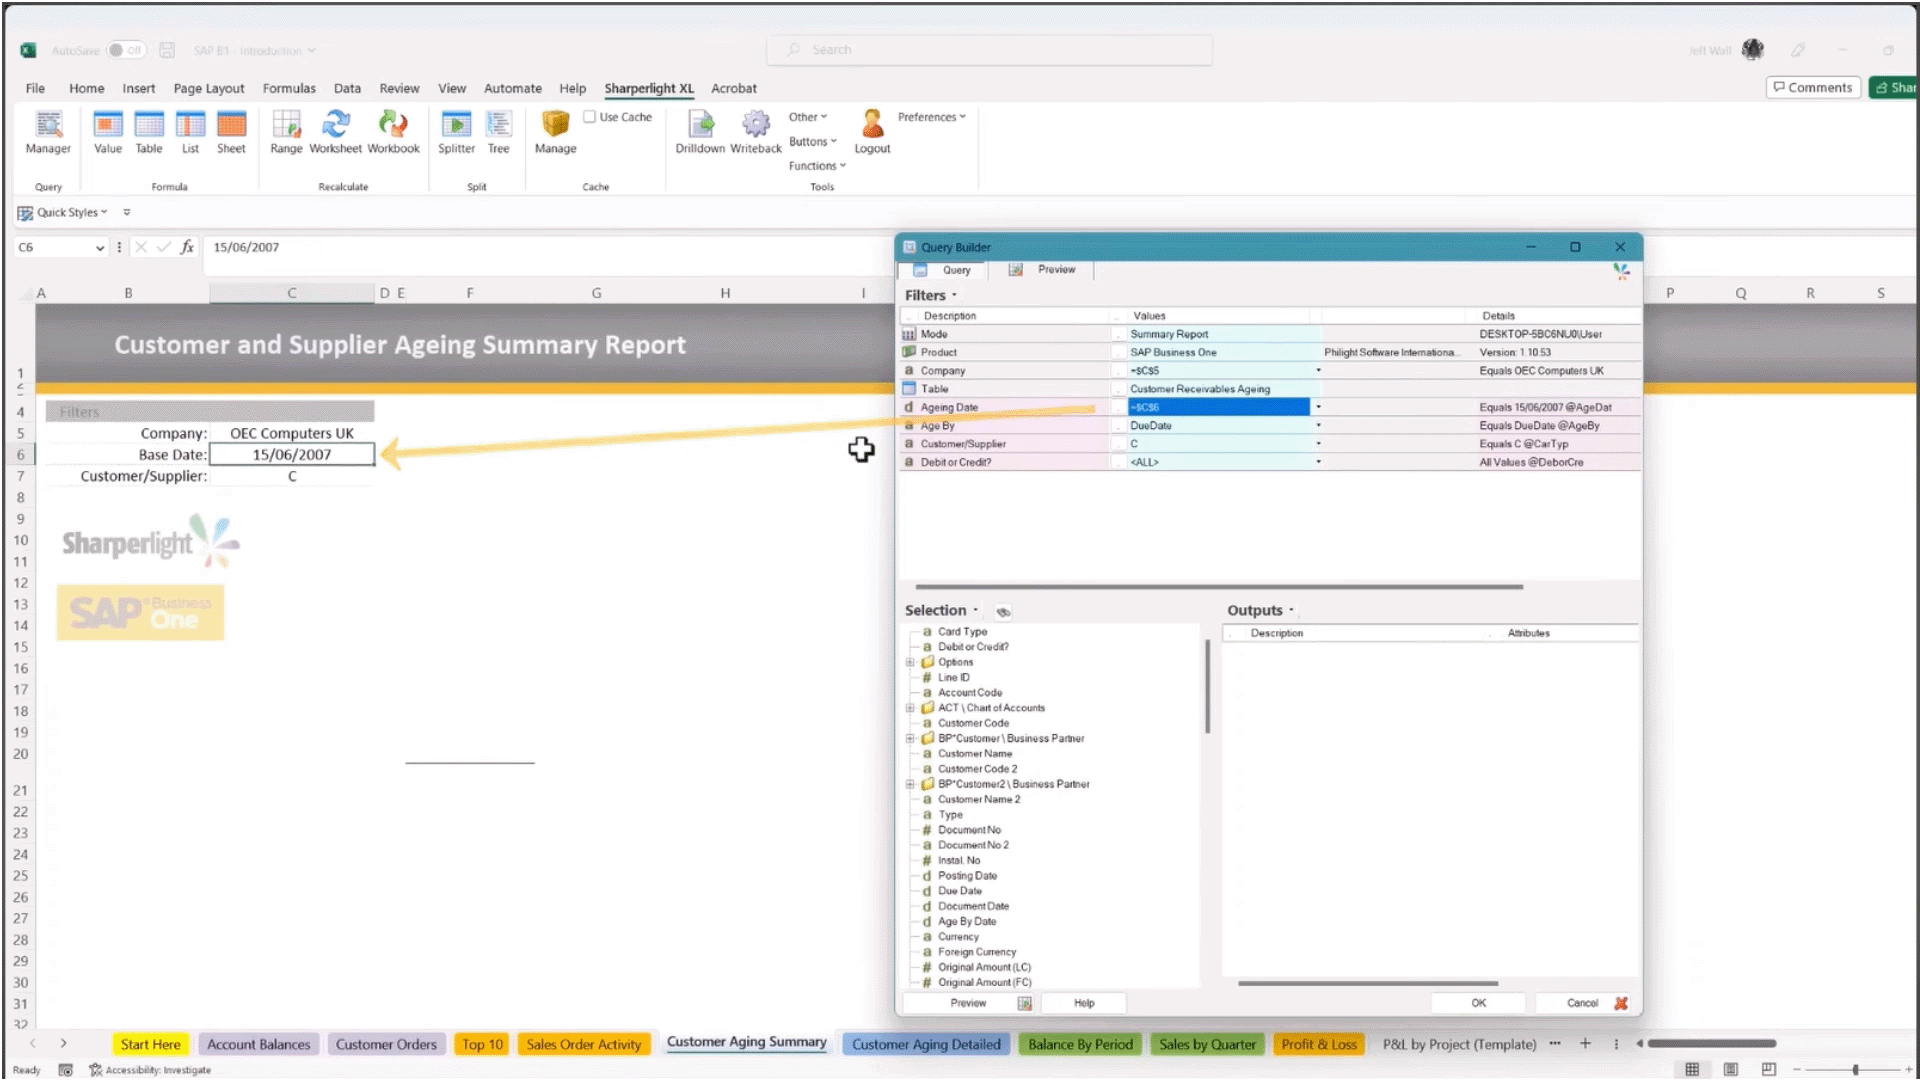The width and height of the screenshot is (1920, 1080).
Task: Expand ACT \ Chart of Accounts folder
Action: (x=910, y=708)
